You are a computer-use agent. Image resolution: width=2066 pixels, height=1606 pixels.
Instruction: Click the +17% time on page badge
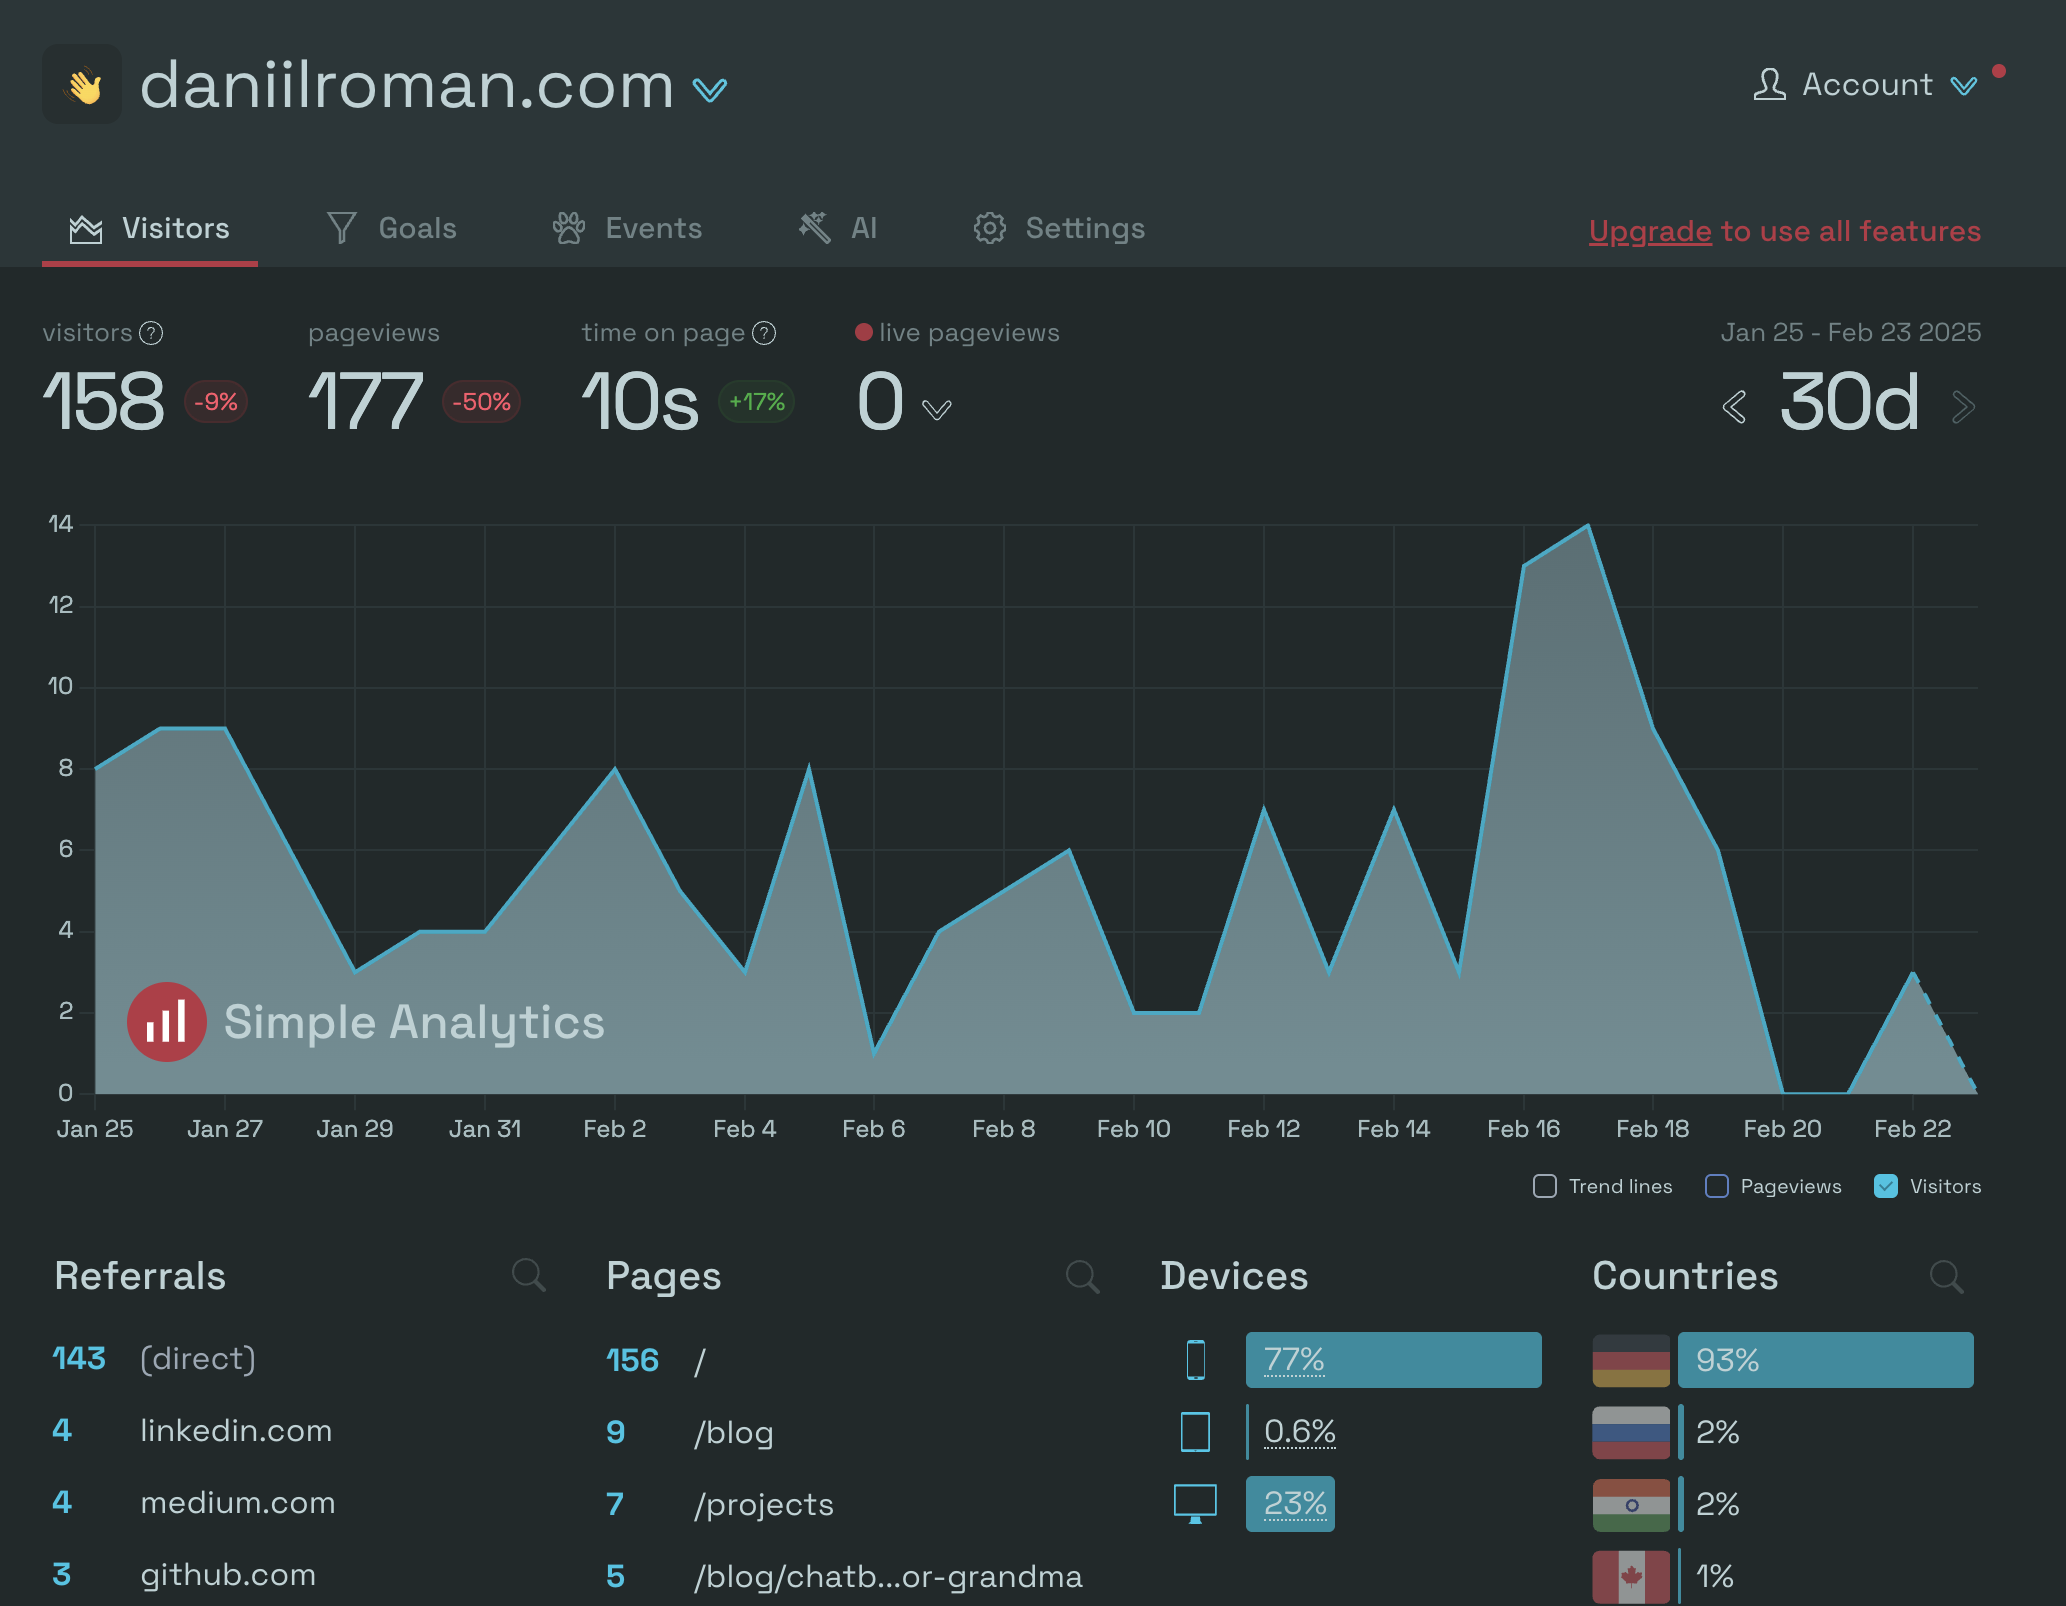click(x=756, y=402)
